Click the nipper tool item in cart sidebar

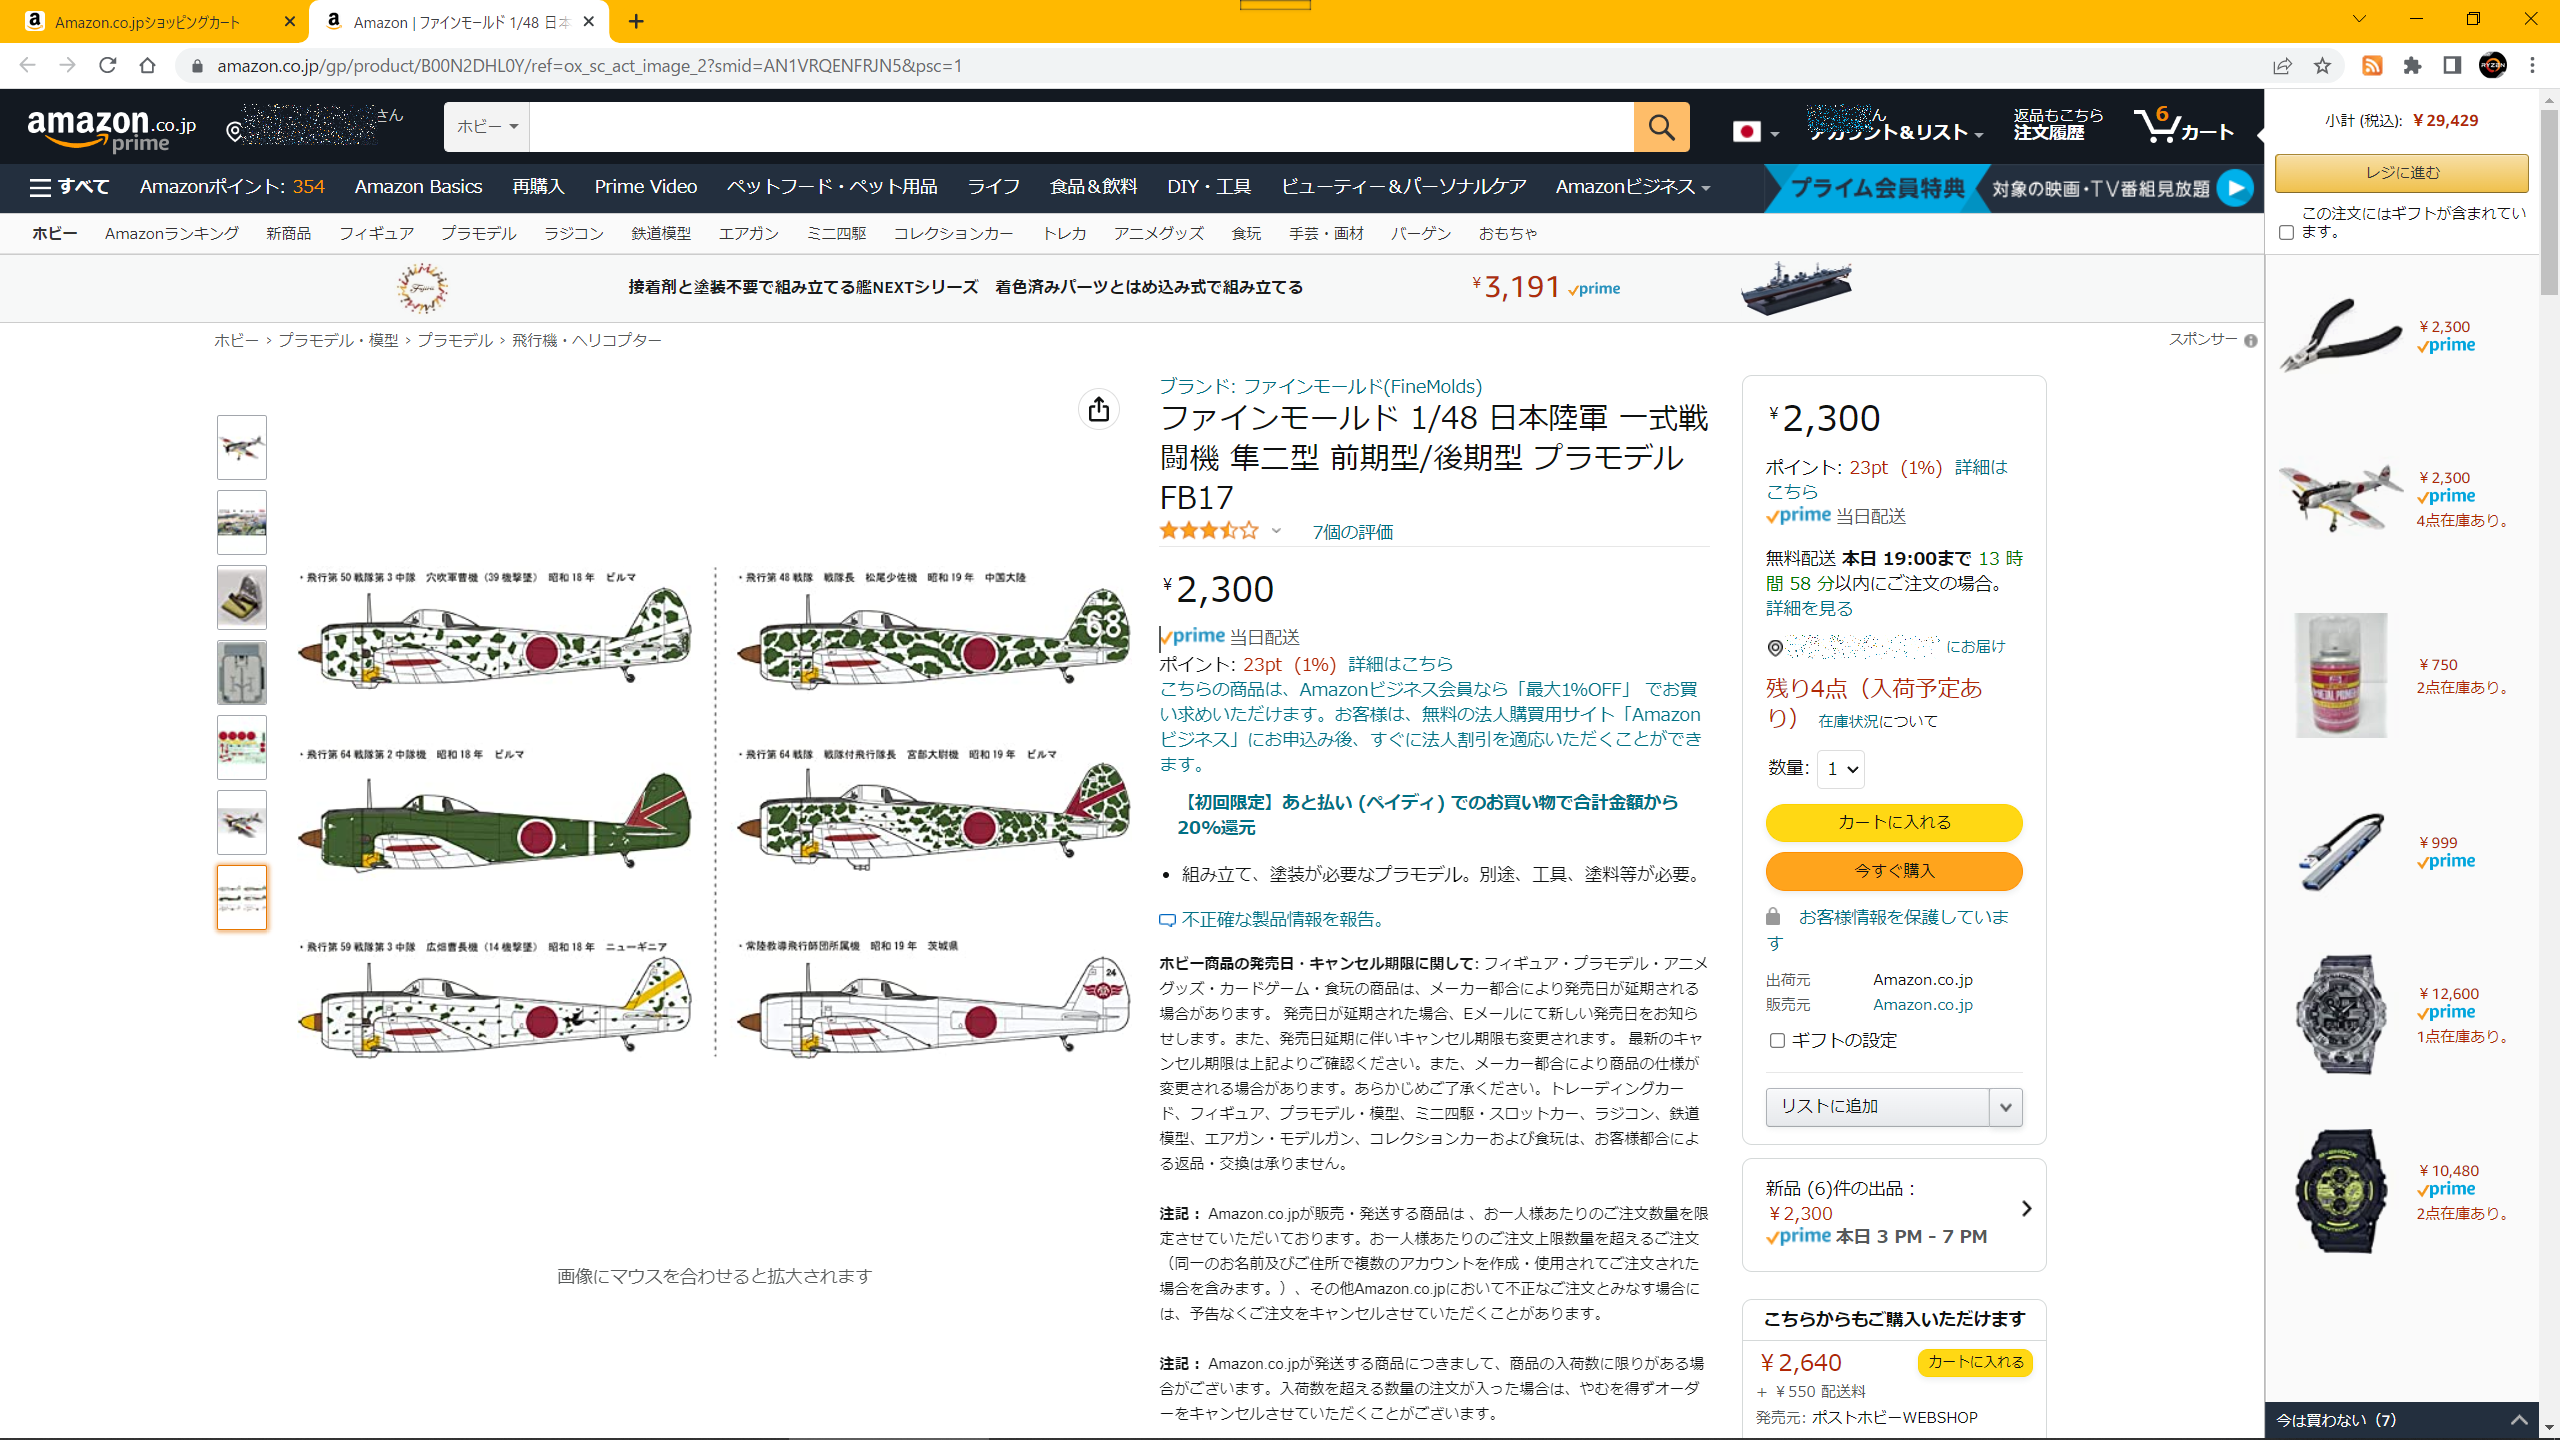2340,335
